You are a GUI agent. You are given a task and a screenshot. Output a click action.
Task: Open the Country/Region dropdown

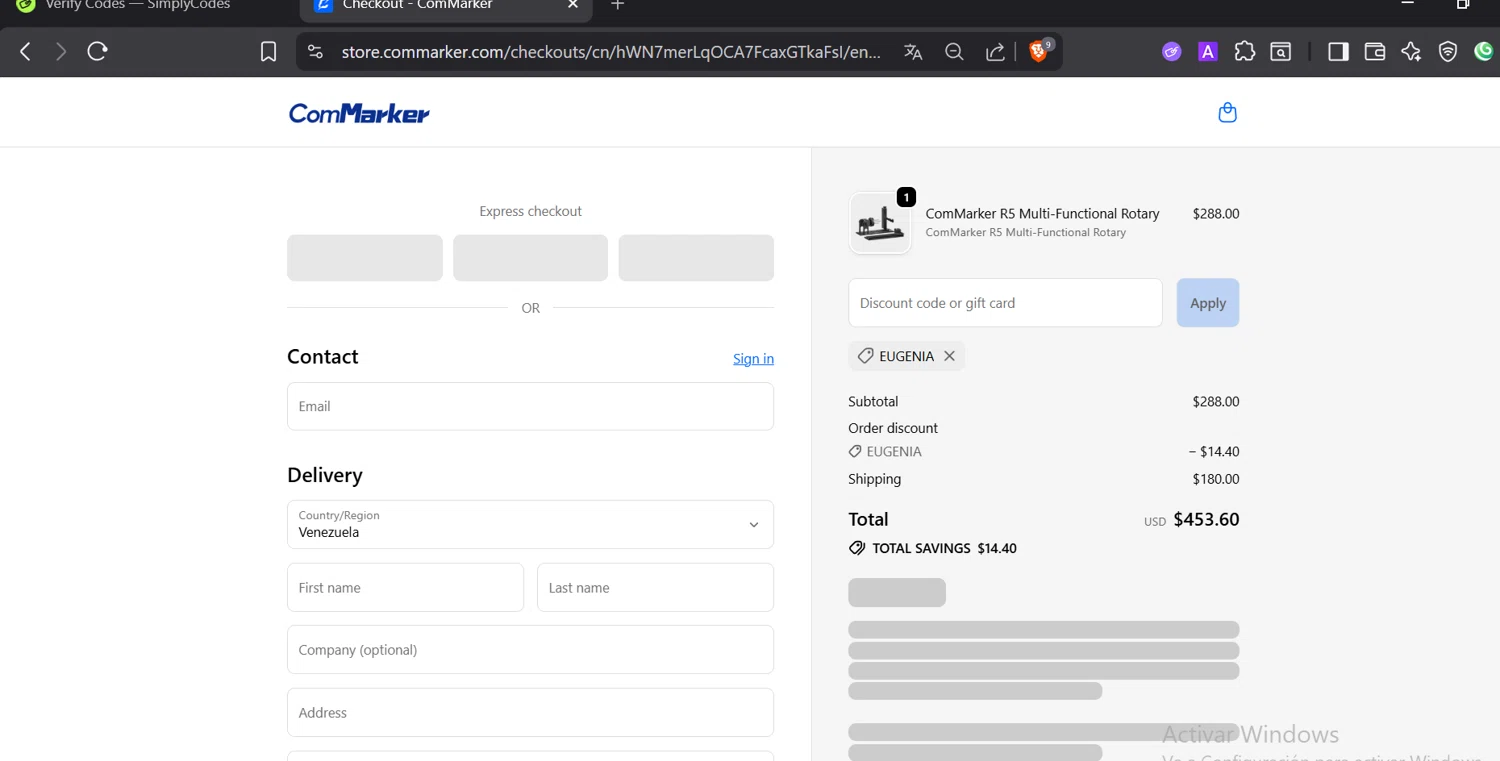530,524
